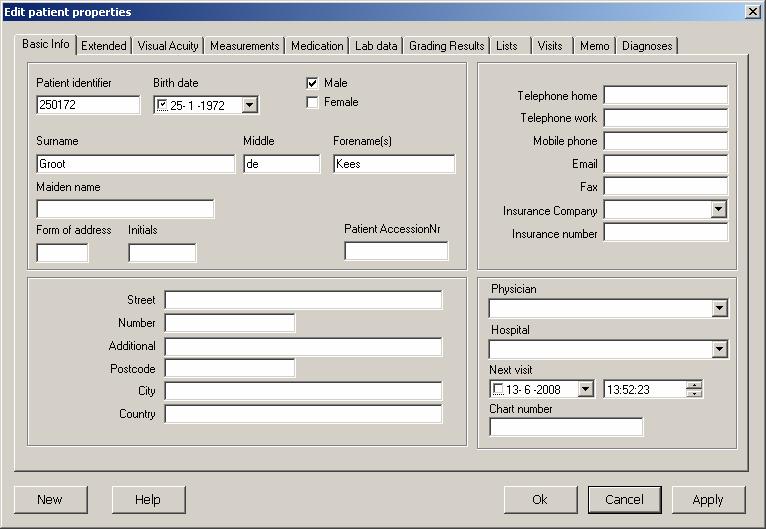Check the Female checkbox

pos(312,103)
